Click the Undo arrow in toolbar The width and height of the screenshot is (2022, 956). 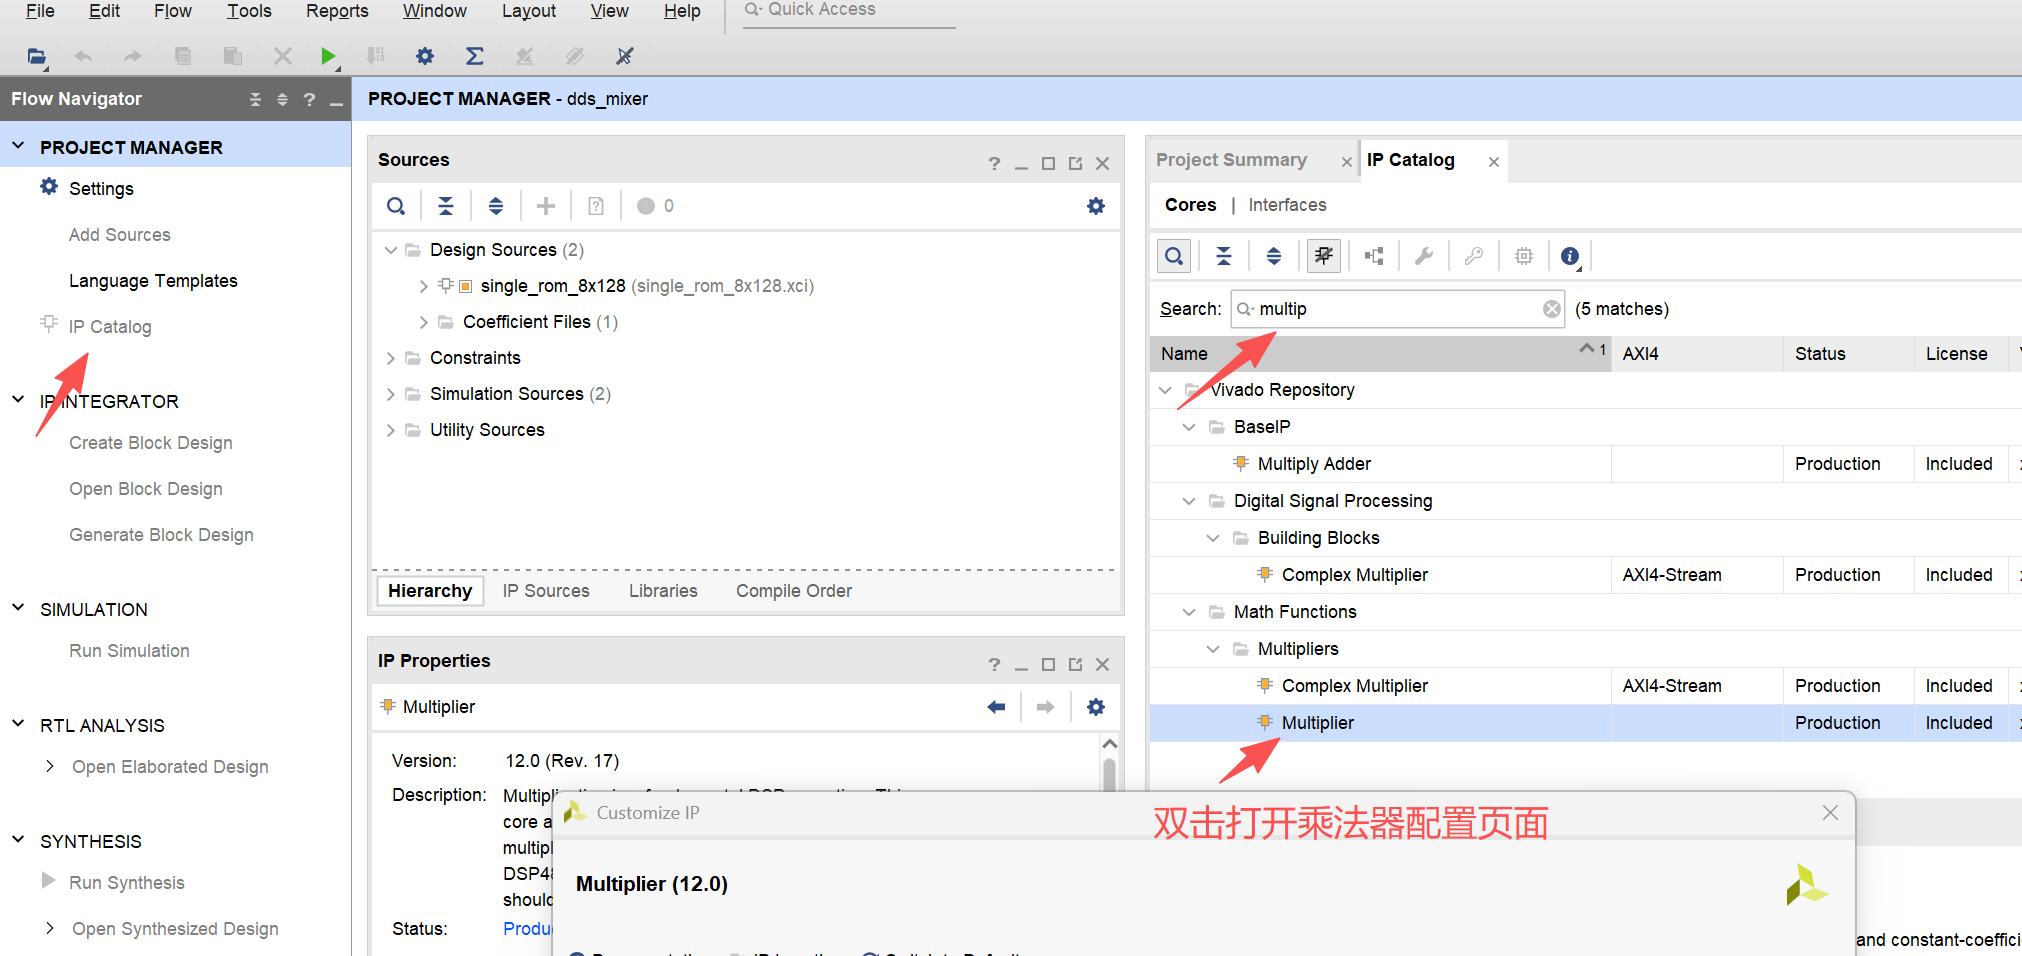click(x=83, y=57)
